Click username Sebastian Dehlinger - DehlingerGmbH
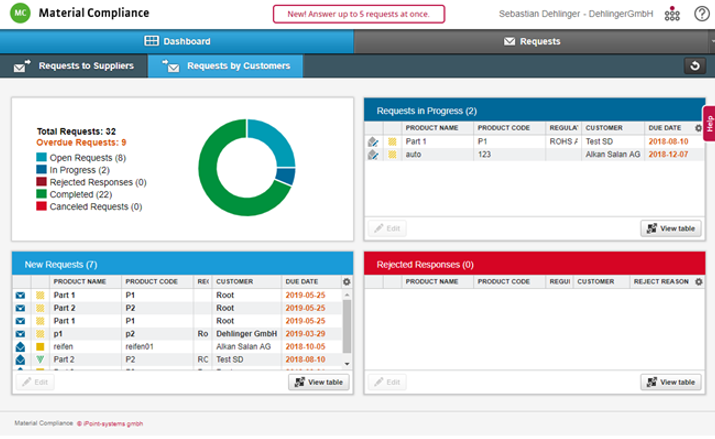This screenshot has height=439, width=715. coord(575,14)
